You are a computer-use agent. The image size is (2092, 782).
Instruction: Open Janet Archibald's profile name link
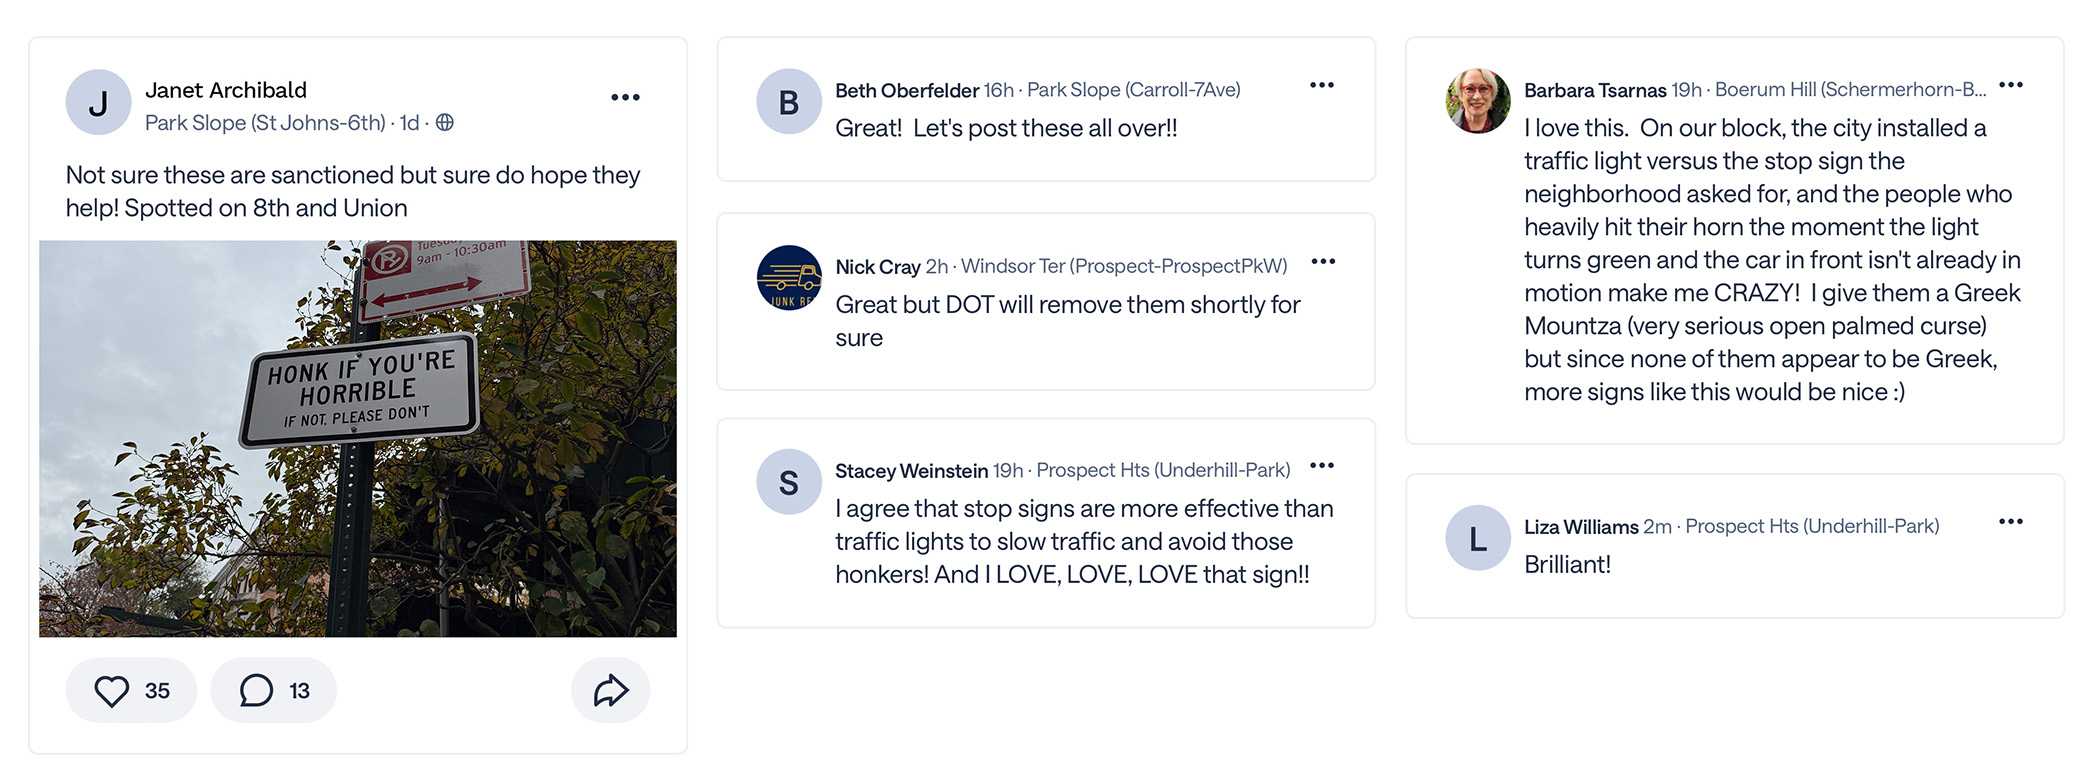click(x=226, y=90)
